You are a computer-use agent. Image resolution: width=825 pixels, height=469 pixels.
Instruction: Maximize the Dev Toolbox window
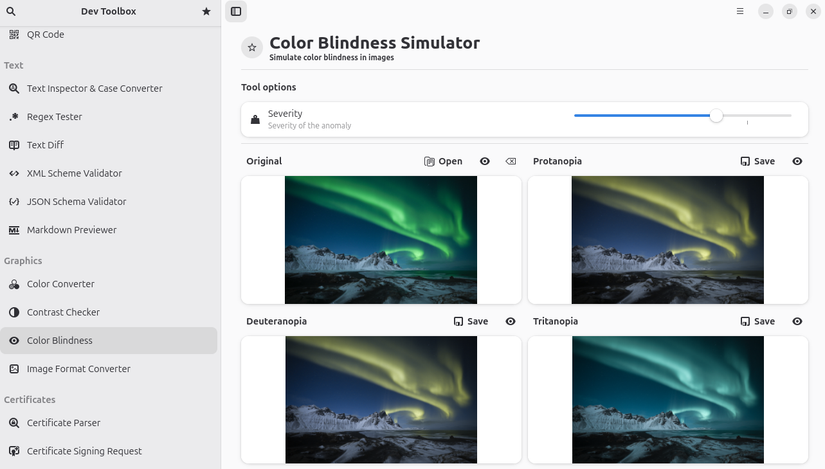coord(789,12)
